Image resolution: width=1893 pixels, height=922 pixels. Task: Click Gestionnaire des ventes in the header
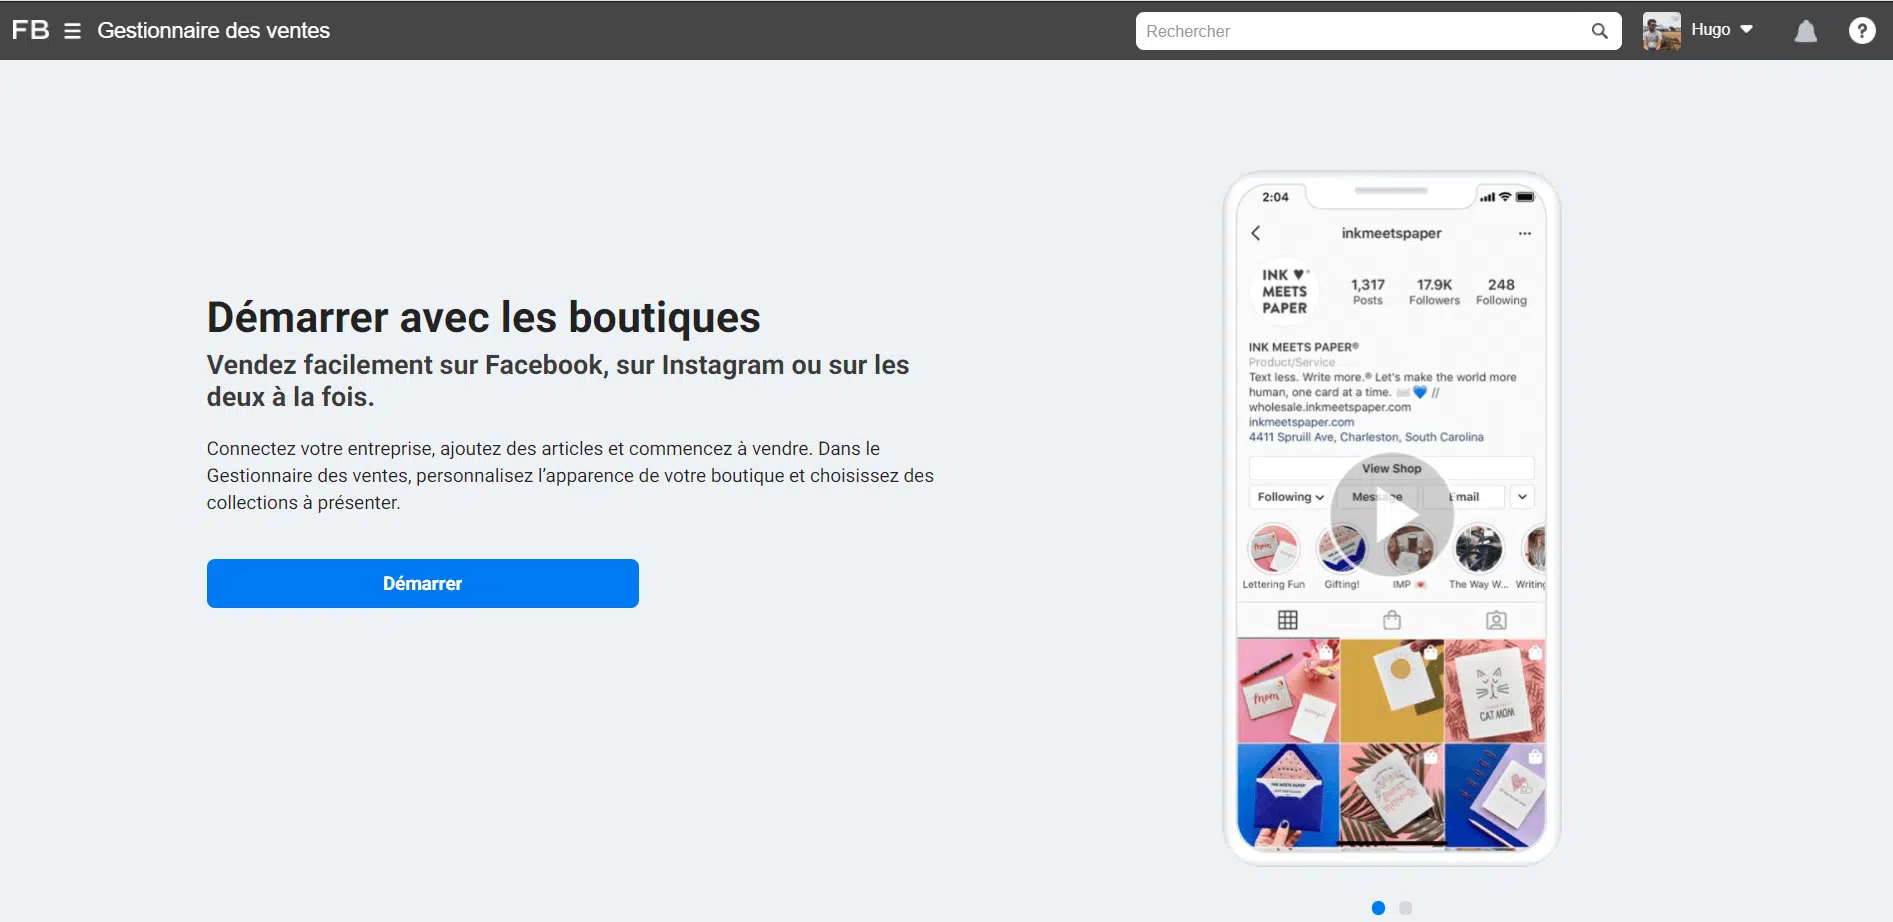pos(213,31)
